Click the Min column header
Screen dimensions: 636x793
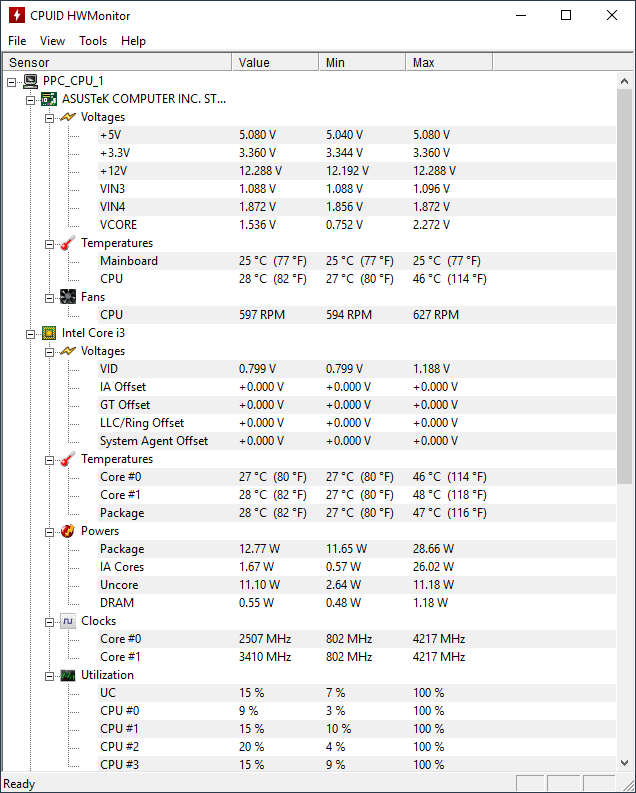tap(362, 63)
